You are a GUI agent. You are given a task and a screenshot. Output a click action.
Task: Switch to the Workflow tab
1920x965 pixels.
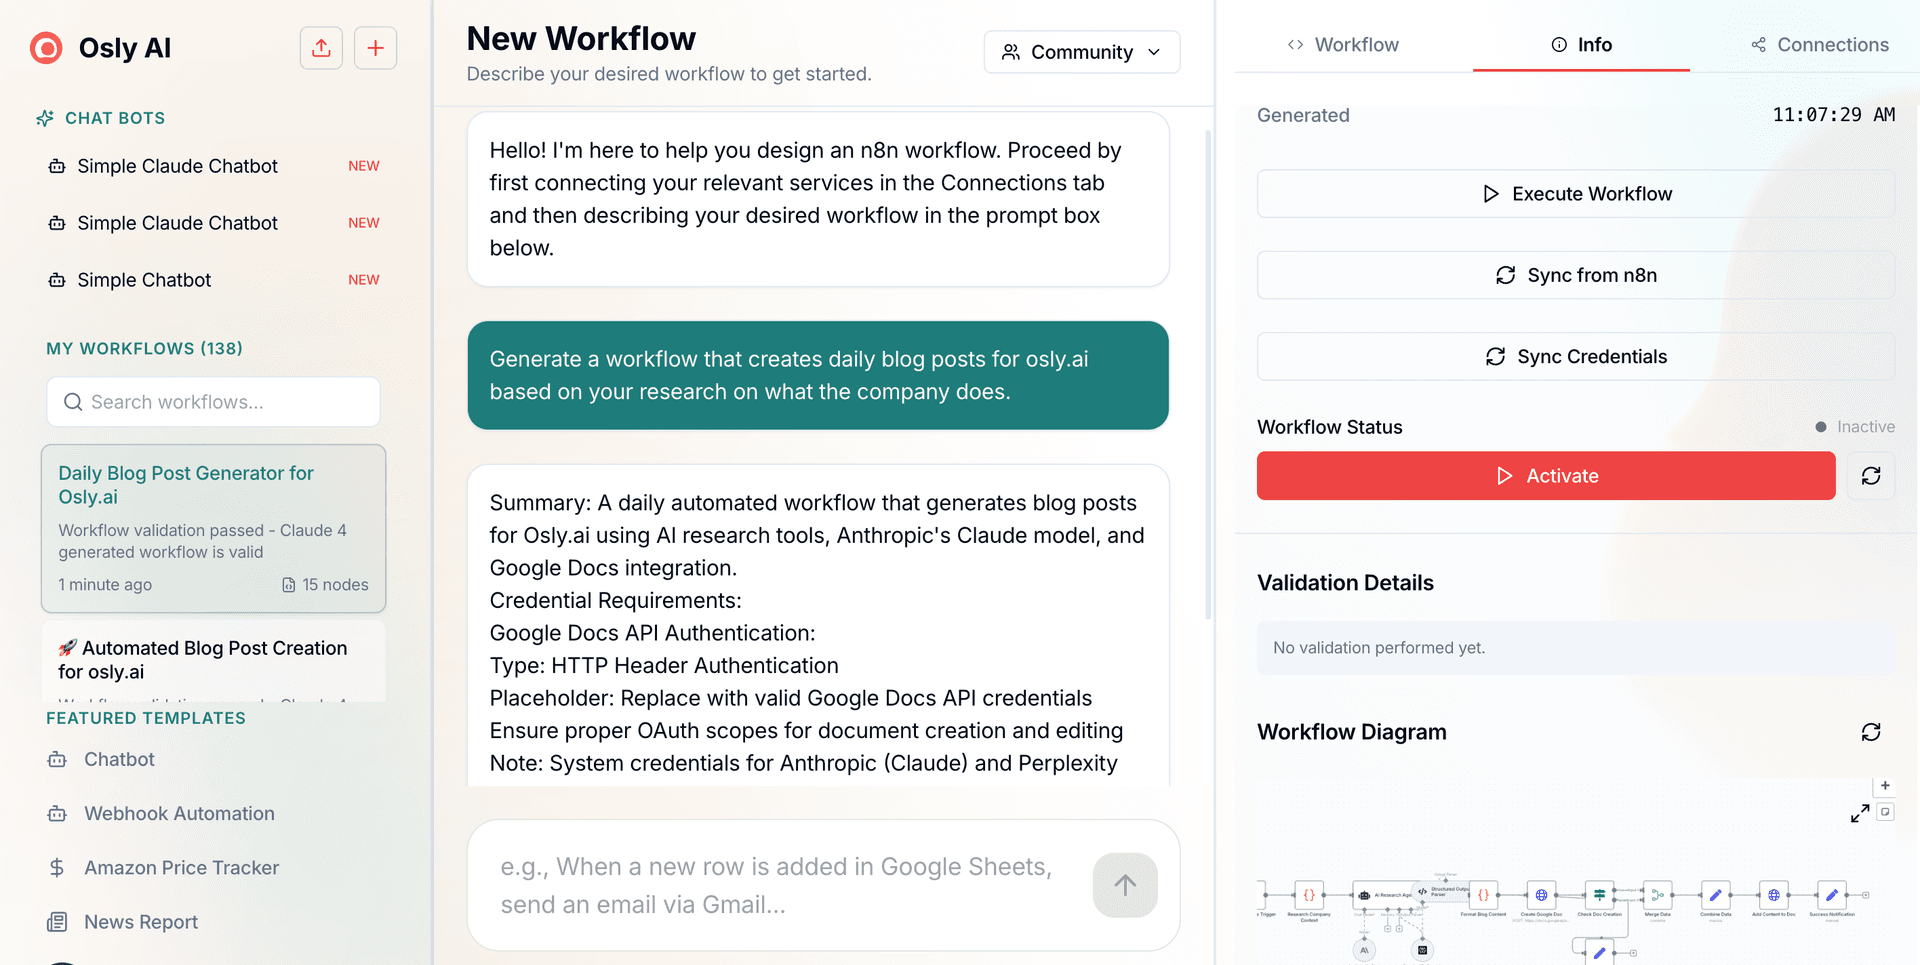point(1343,45)
